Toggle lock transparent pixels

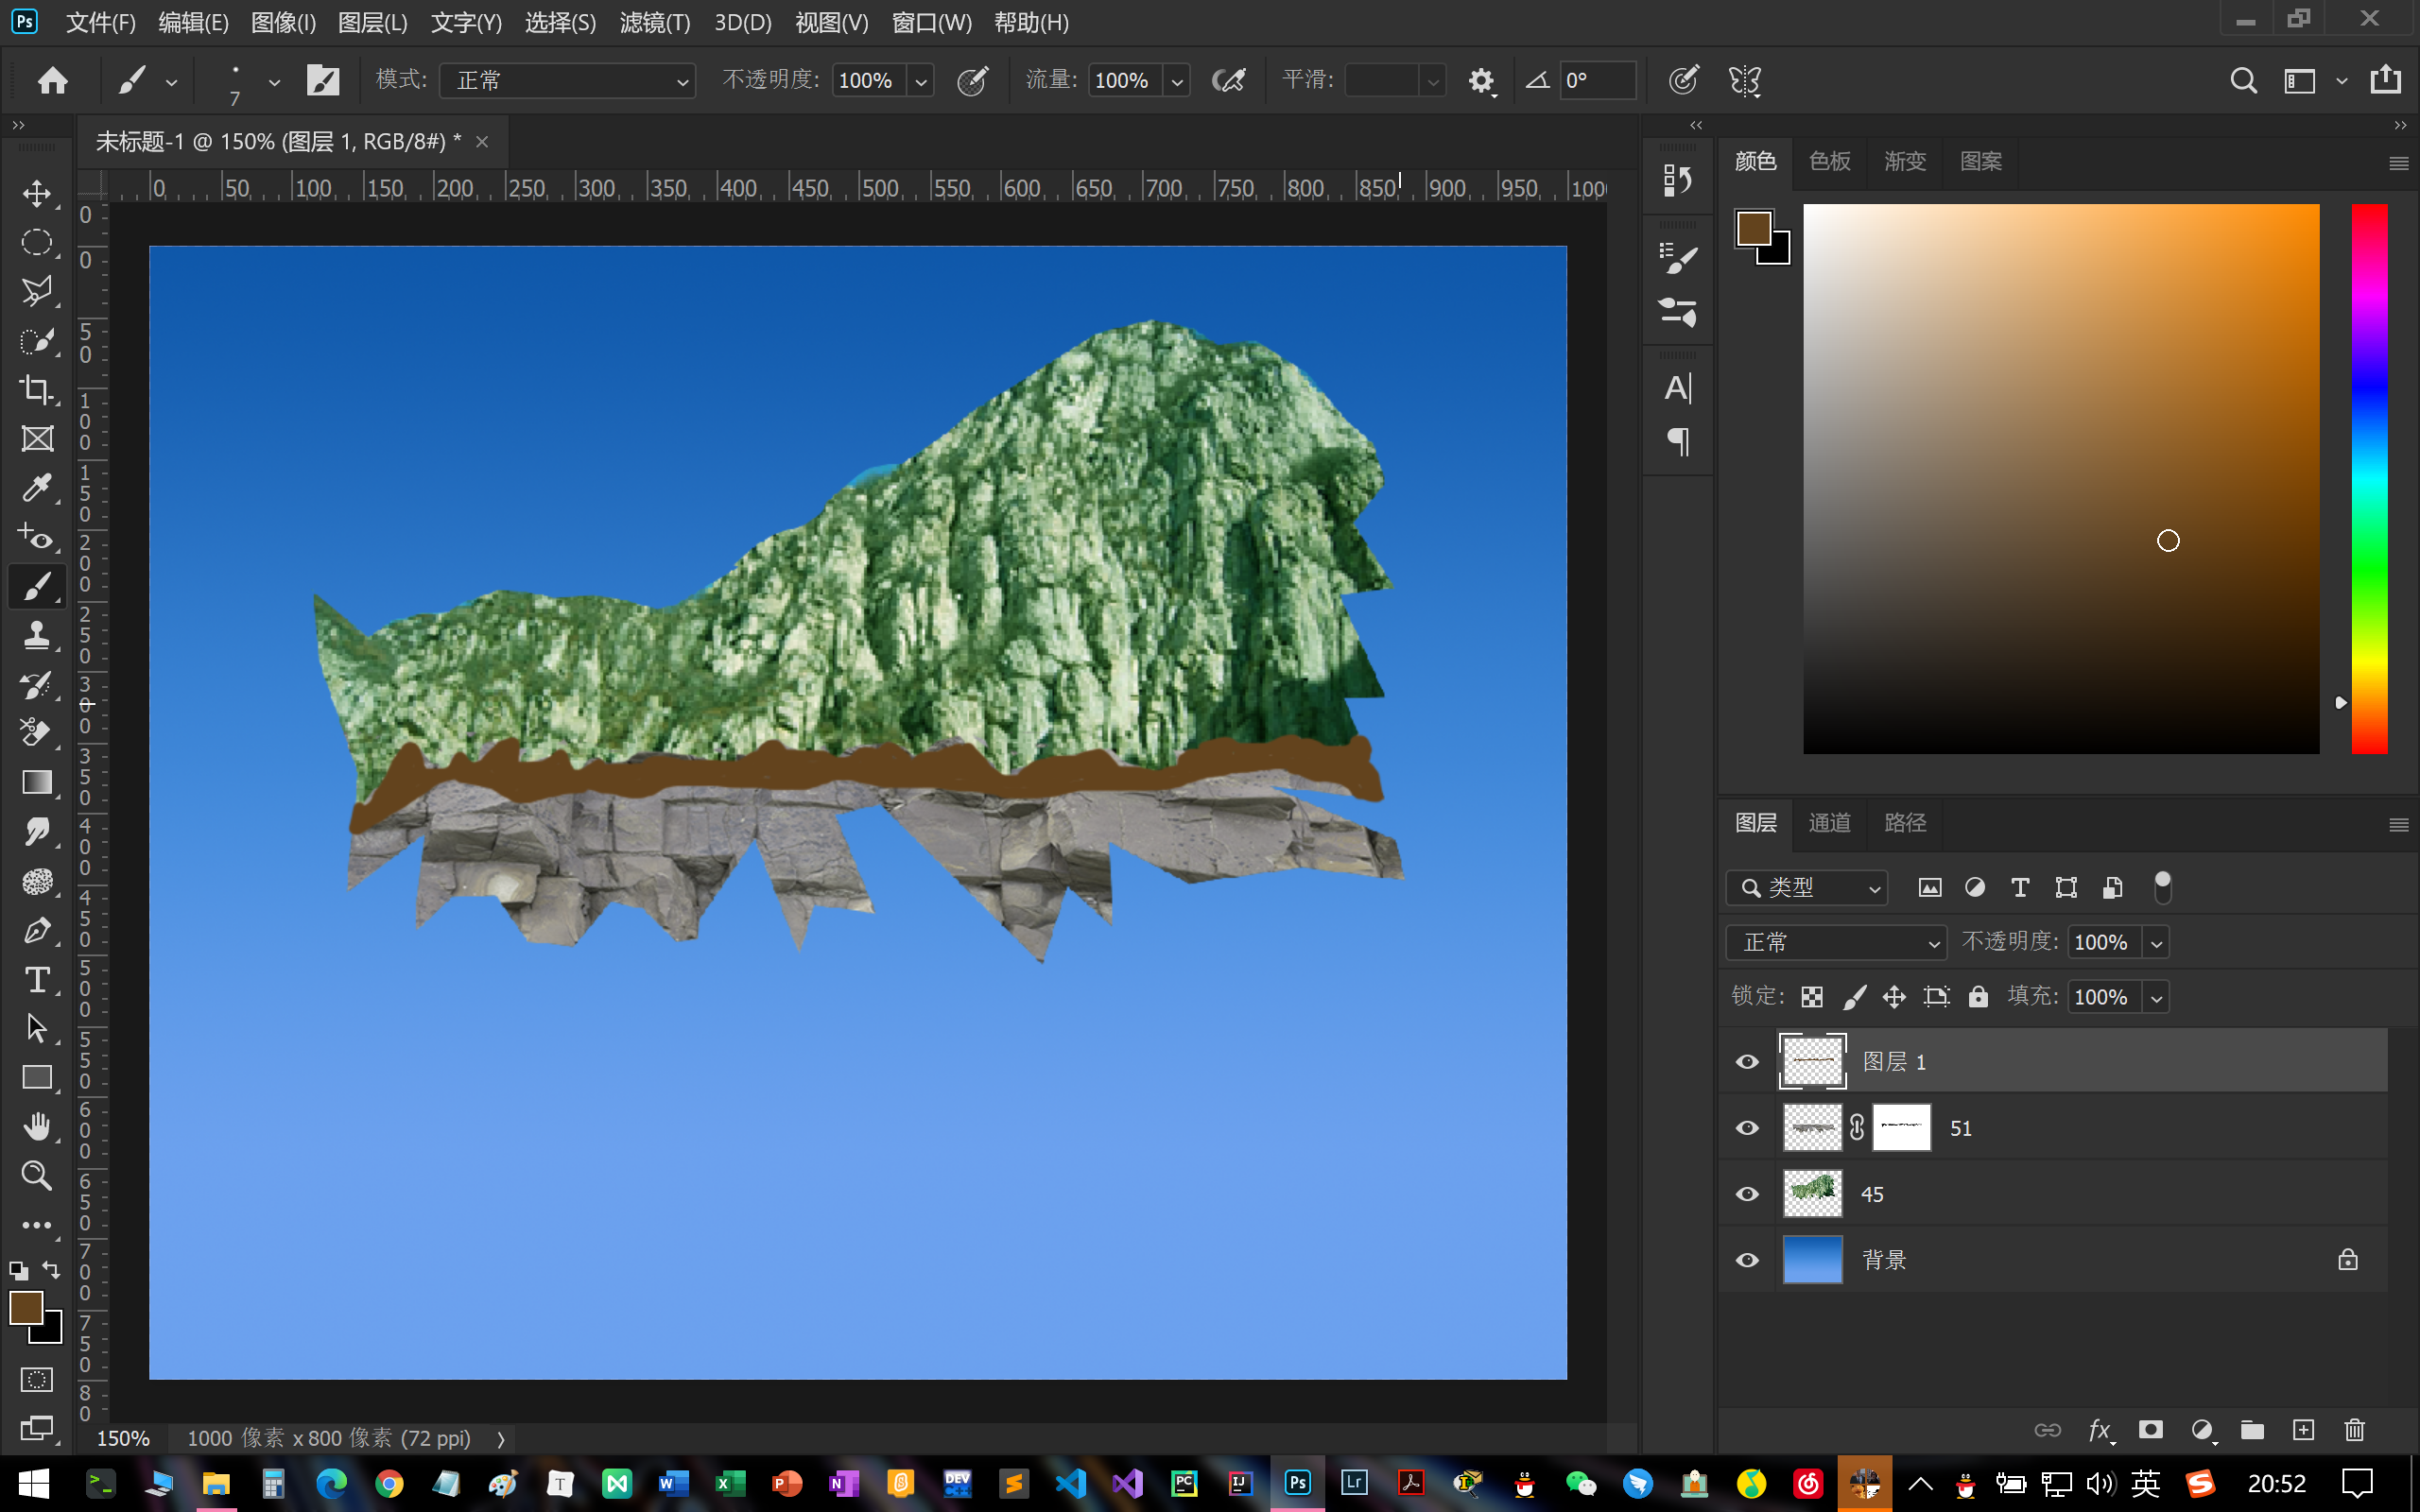pos(1812,996)
